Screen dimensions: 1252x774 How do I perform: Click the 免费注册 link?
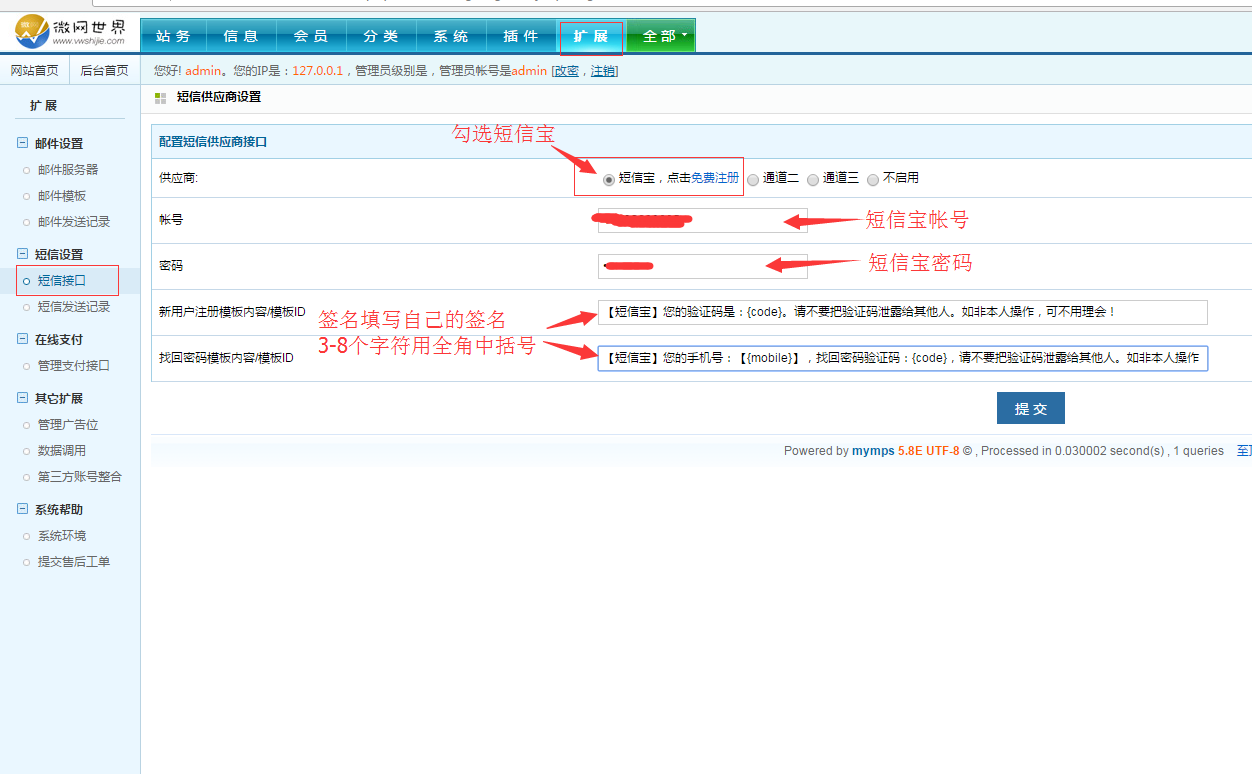click(x=715, y=178)
